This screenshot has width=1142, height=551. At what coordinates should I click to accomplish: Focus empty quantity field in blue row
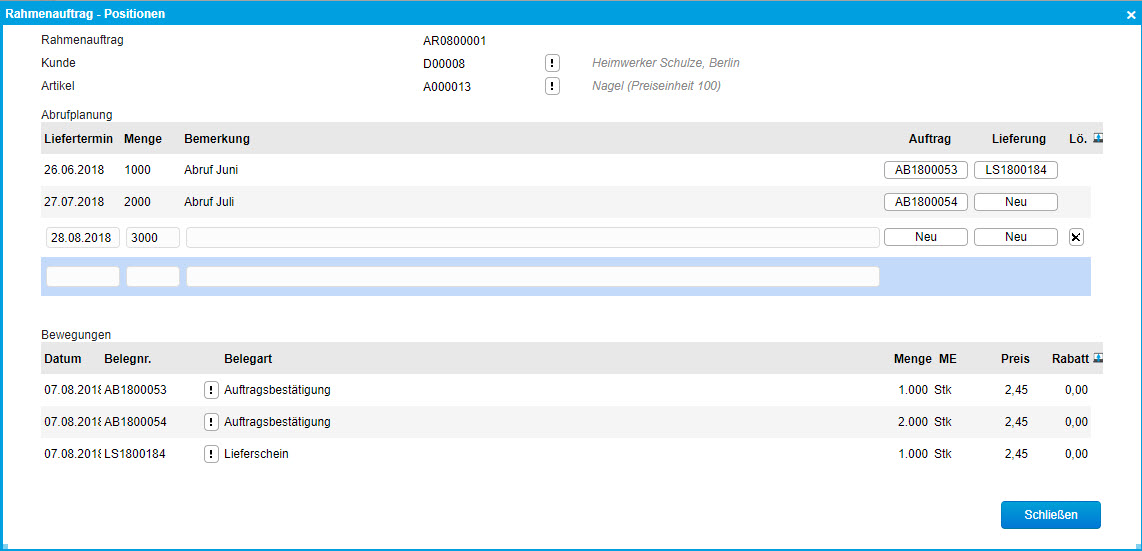[153, 277]
